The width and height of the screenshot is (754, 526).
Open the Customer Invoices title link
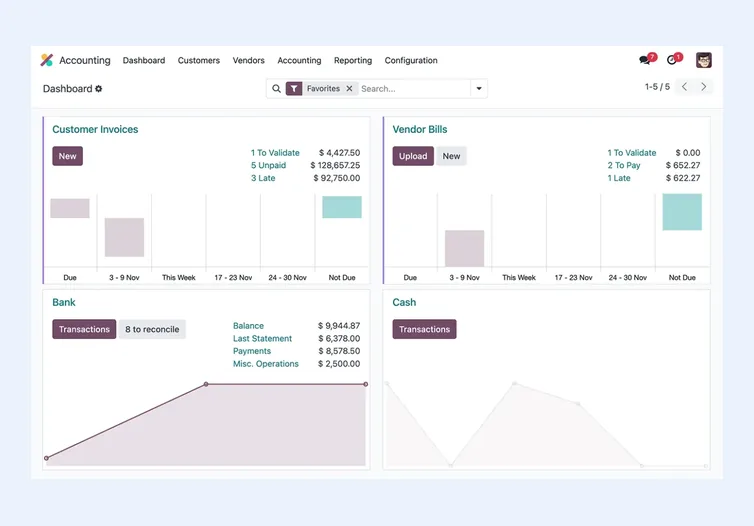[x=95, y=129]
